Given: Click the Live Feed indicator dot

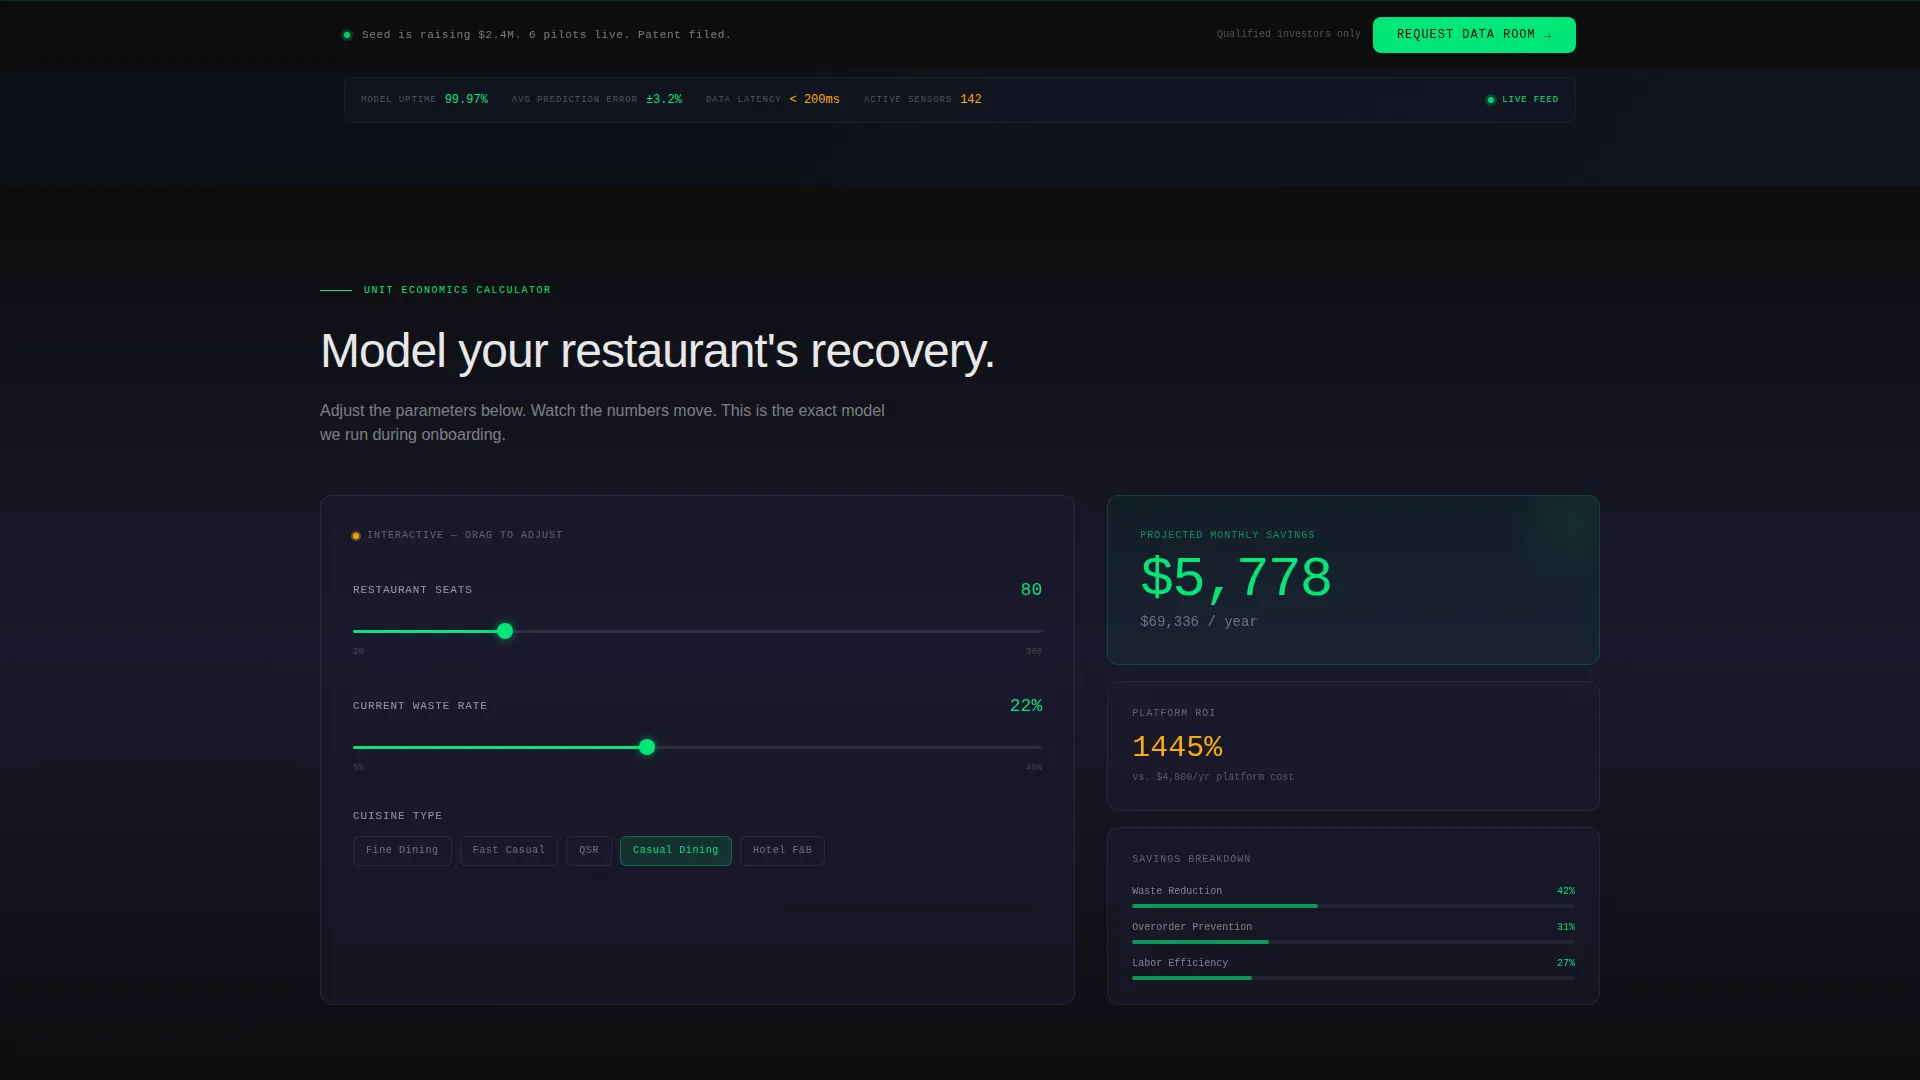Looking at the screenshot, I should pos(1491,100).
